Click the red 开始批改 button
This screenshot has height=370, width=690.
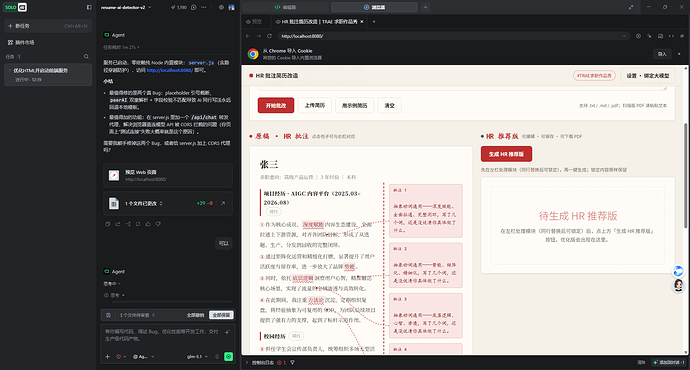pos(276,106)
